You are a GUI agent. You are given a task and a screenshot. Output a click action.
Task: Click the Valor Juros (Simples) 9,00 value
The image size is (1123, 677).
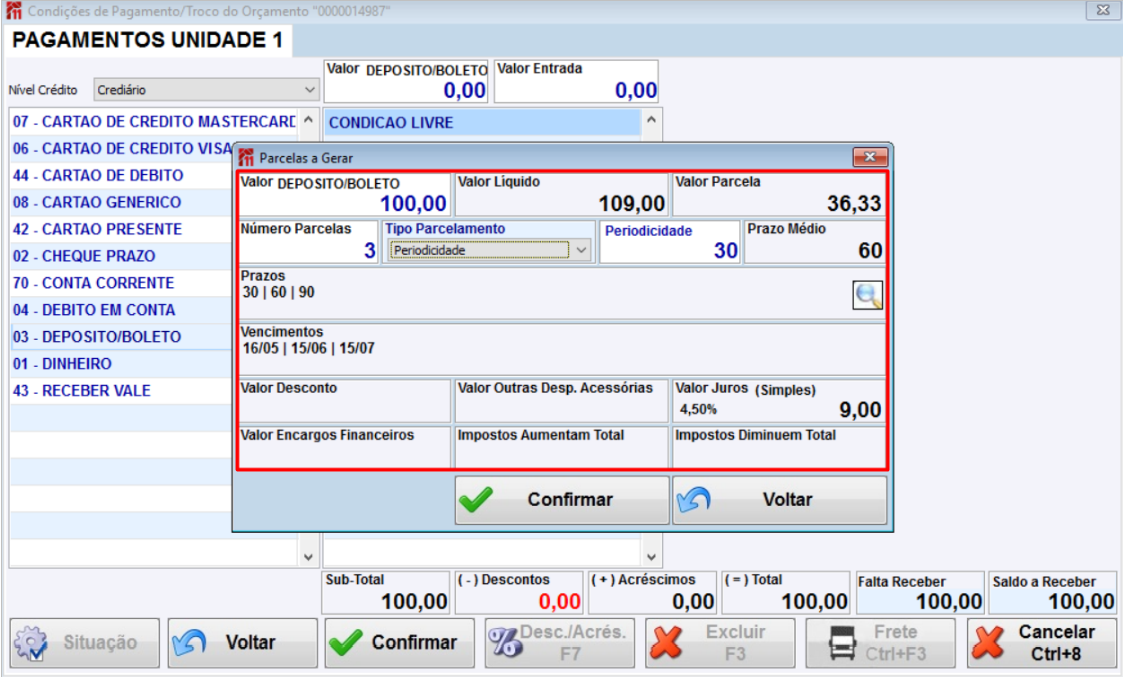(x=860, y=410)
